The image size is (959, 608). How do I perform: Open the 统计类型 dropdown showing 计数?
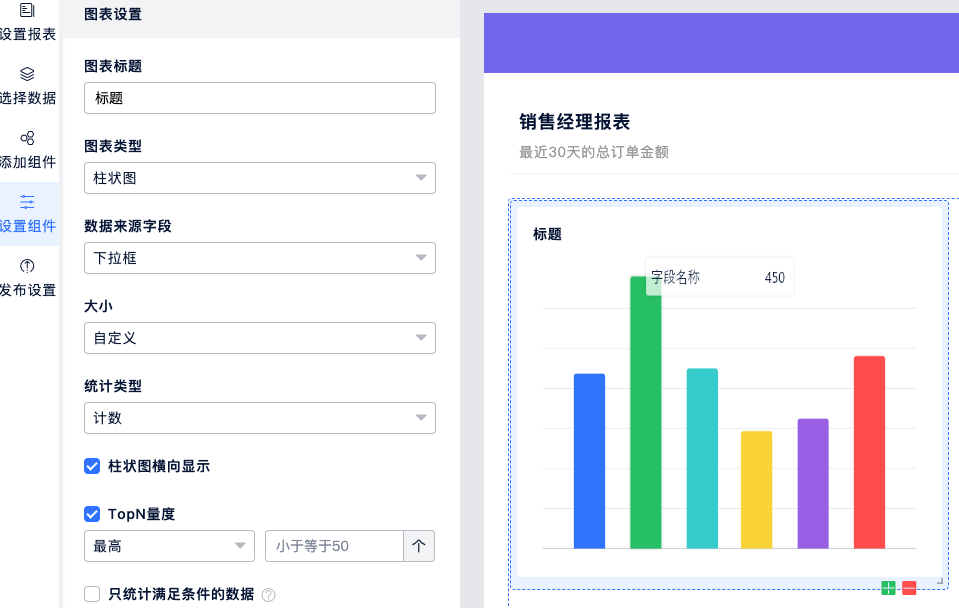(259, 418)
